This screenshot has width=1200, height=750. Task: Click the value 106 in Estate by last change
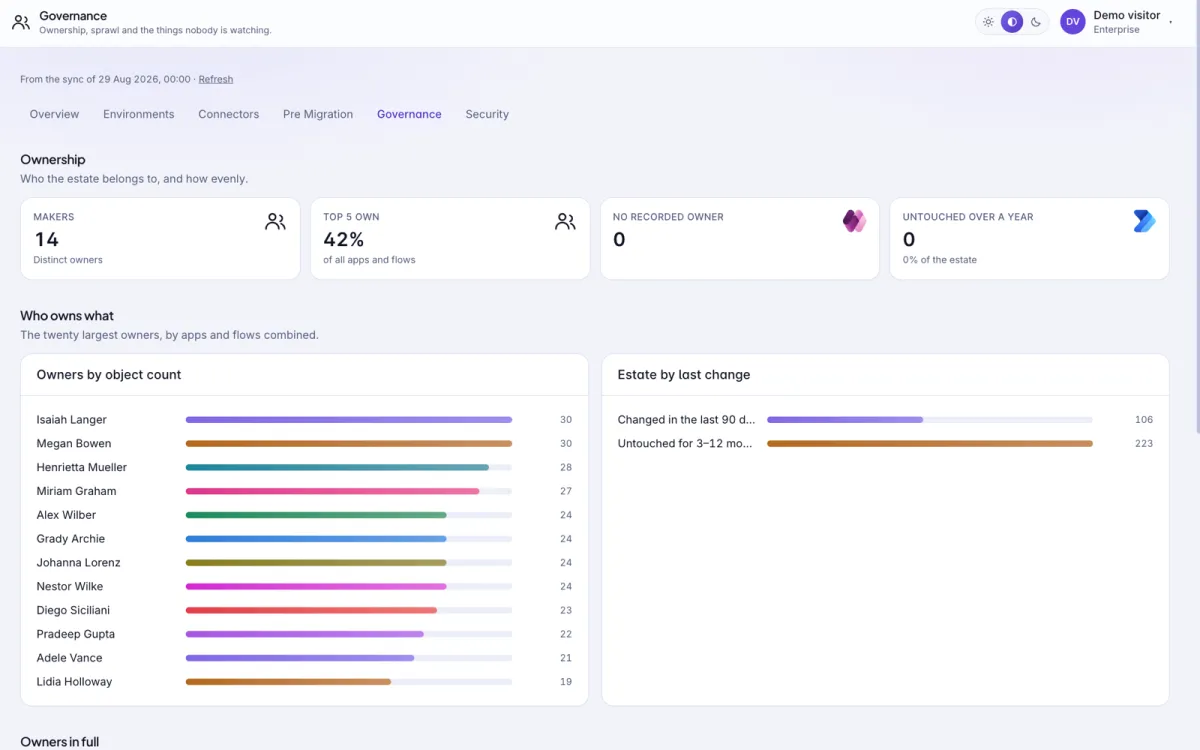[x=1144, y=420]
